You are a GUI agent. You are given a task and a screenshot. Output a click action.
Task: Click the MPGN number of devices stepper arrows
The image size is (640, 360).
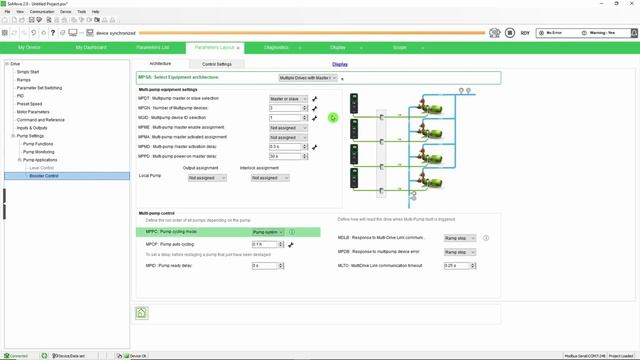[x=304, y=108]
